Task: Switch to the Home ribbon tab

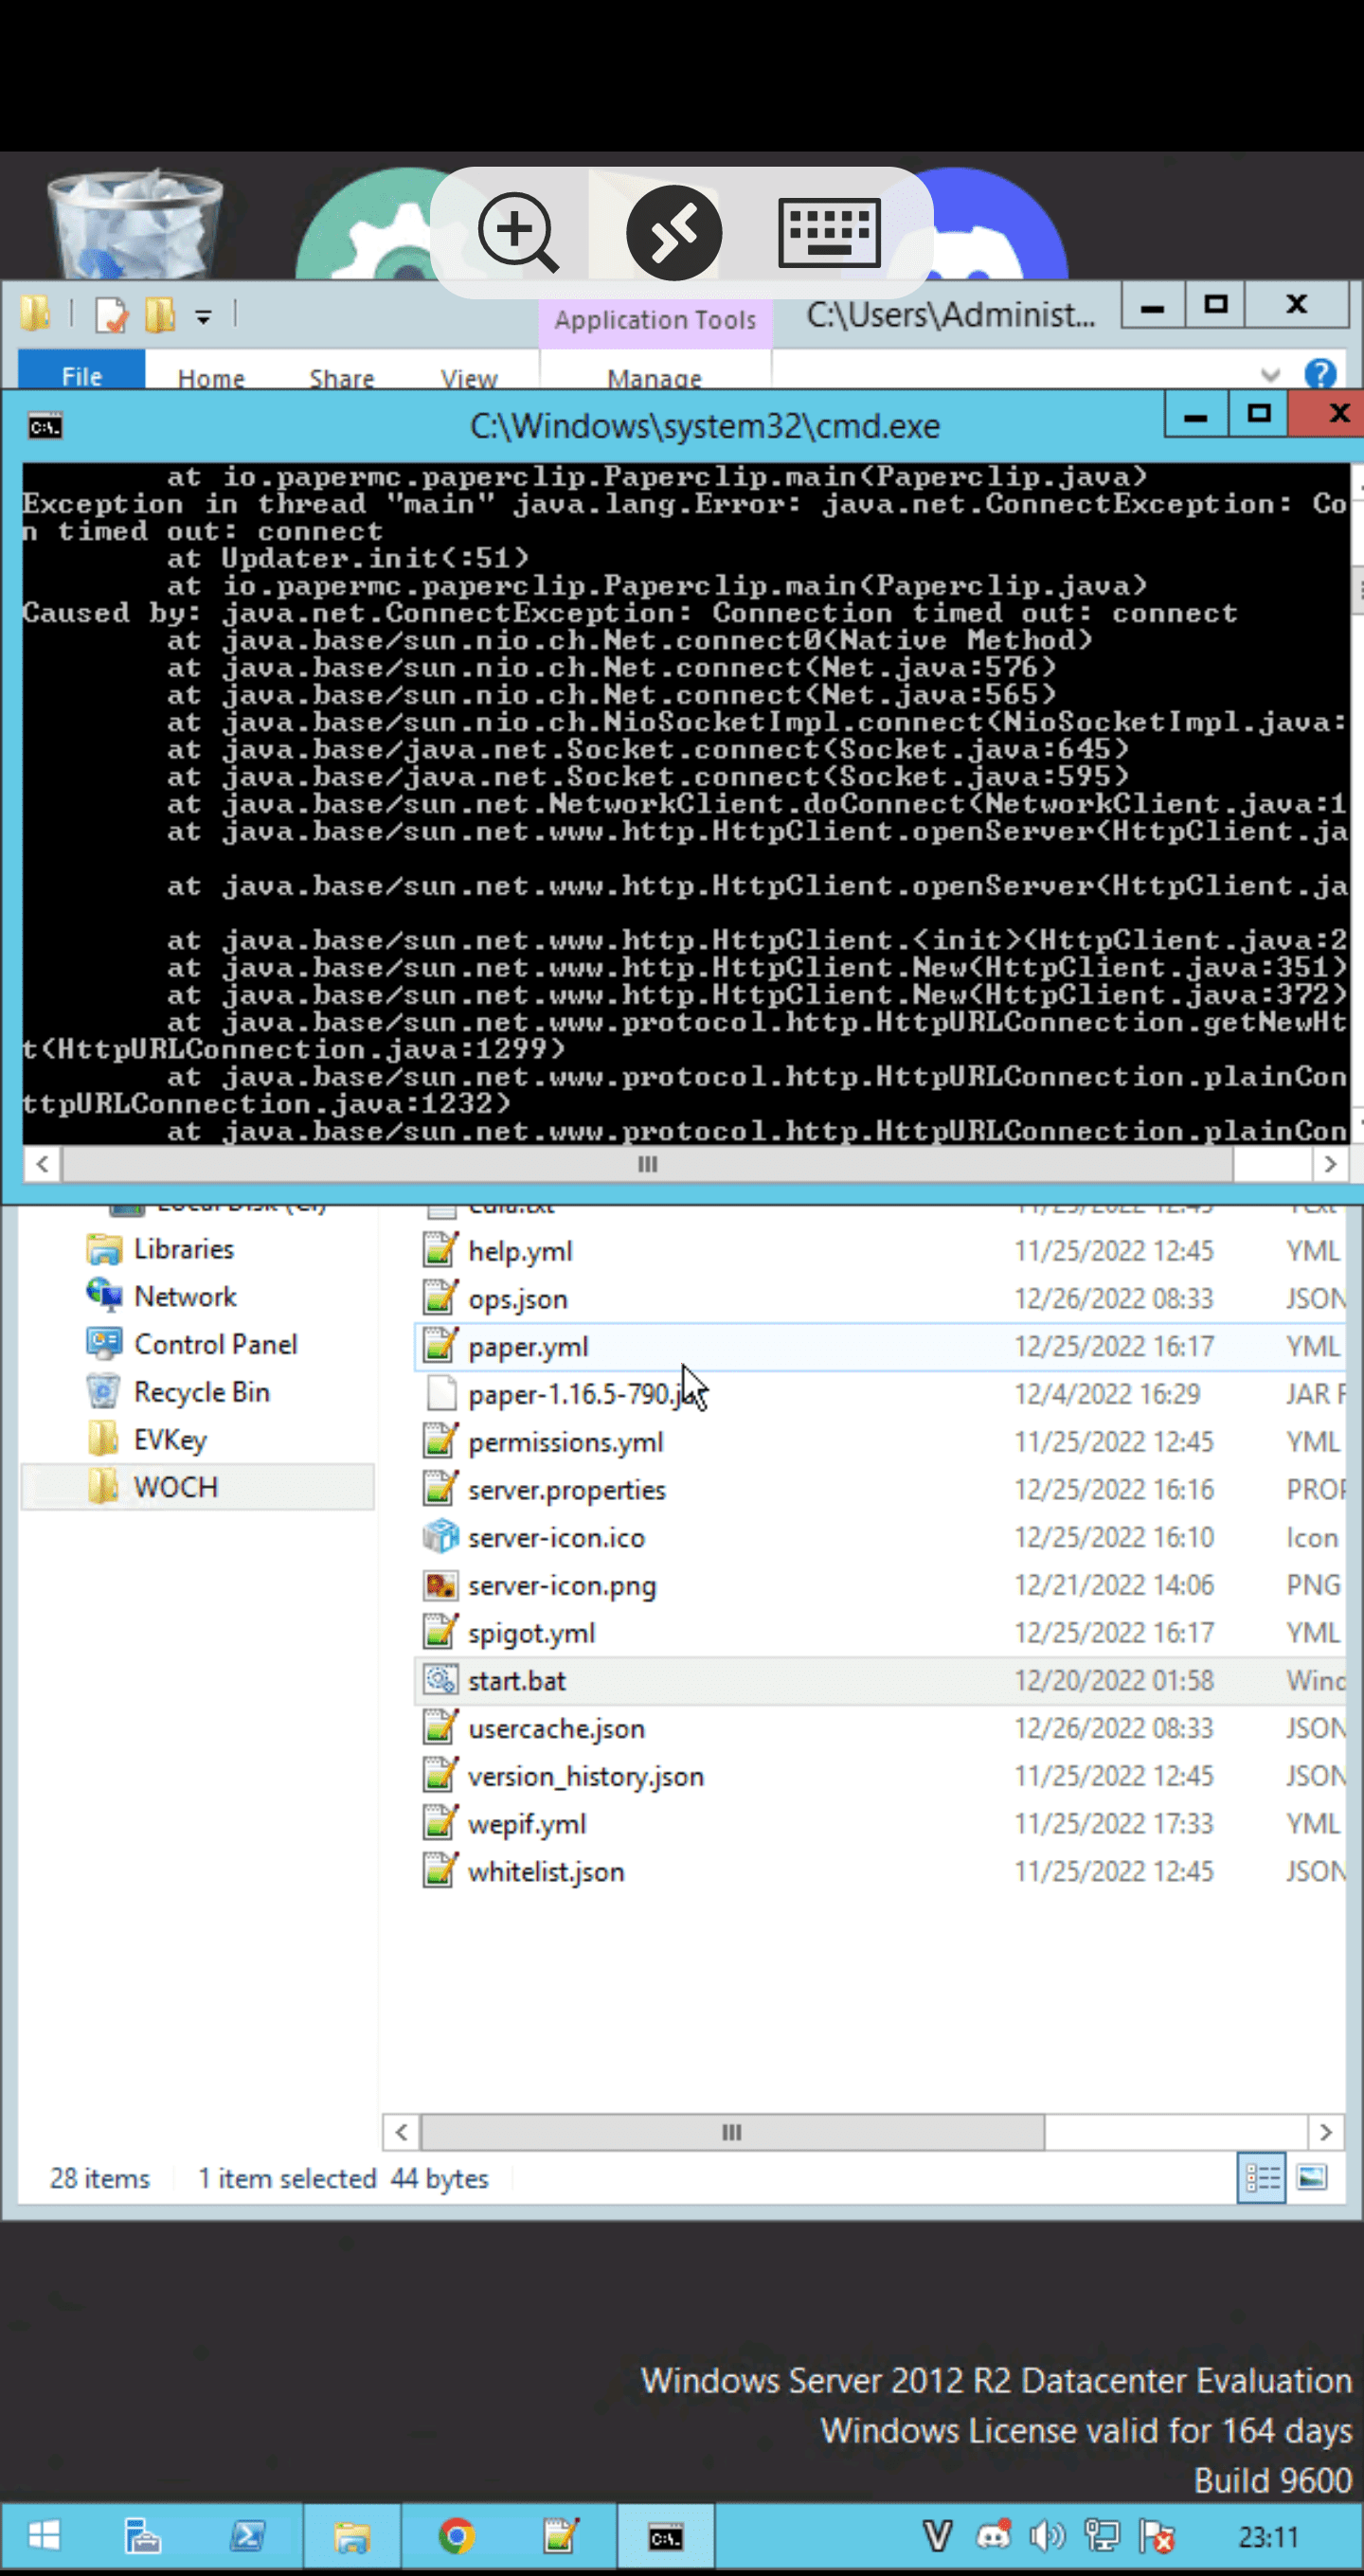Action: point(211,378)
